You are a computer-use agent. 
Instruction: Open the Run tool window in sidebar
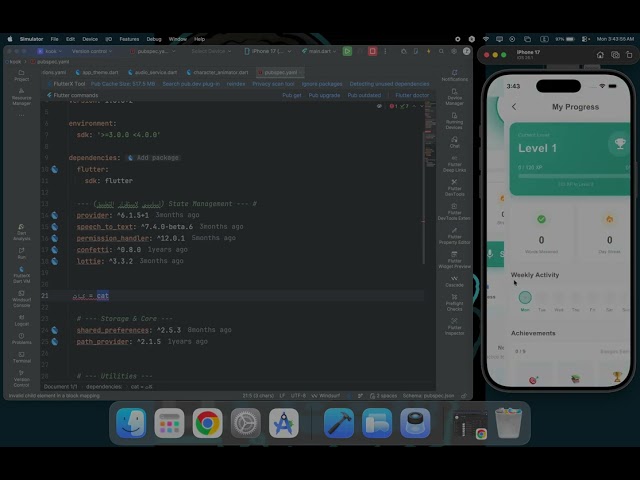coord(21,253)
